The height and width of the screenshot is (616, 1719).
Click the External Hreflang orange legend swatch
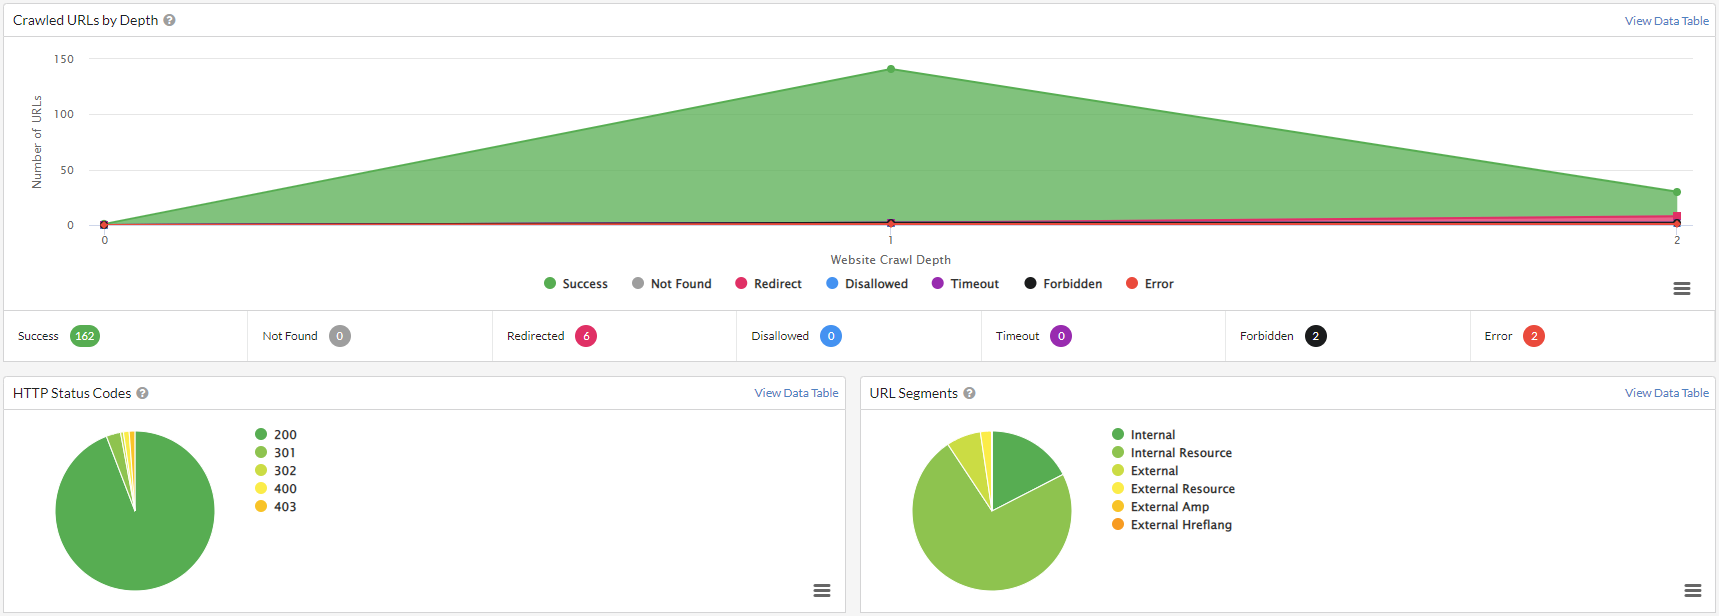(1118, 525)
